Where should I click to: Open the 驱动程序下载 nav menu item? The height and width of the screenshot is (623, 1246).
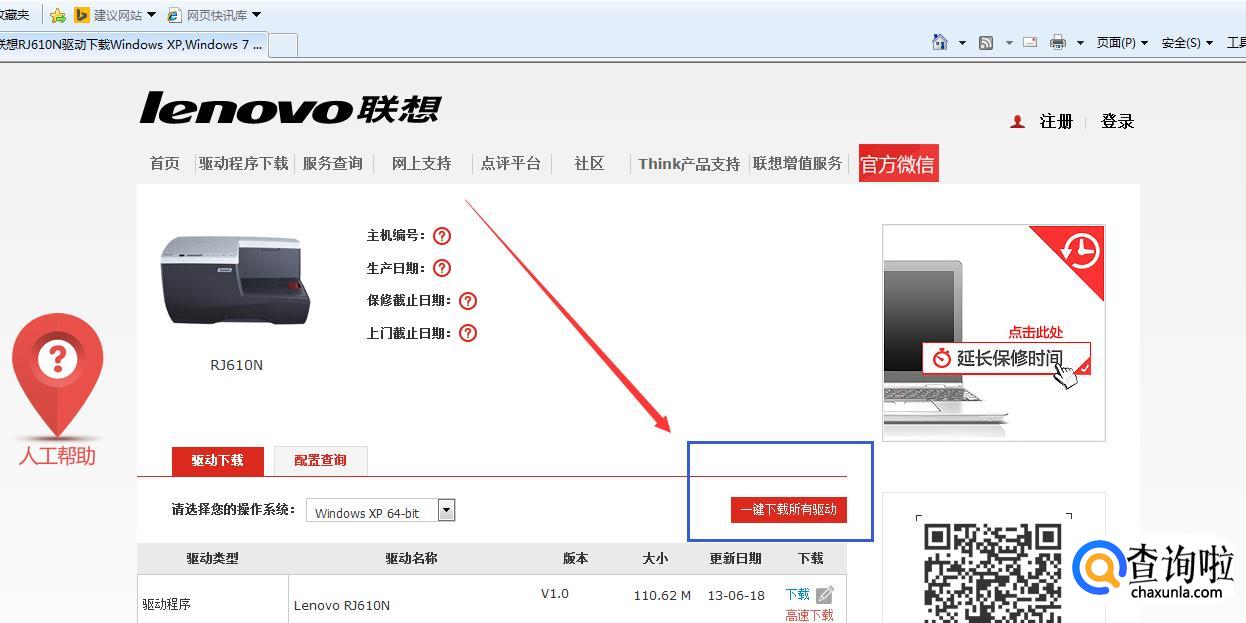coord(243,163)
